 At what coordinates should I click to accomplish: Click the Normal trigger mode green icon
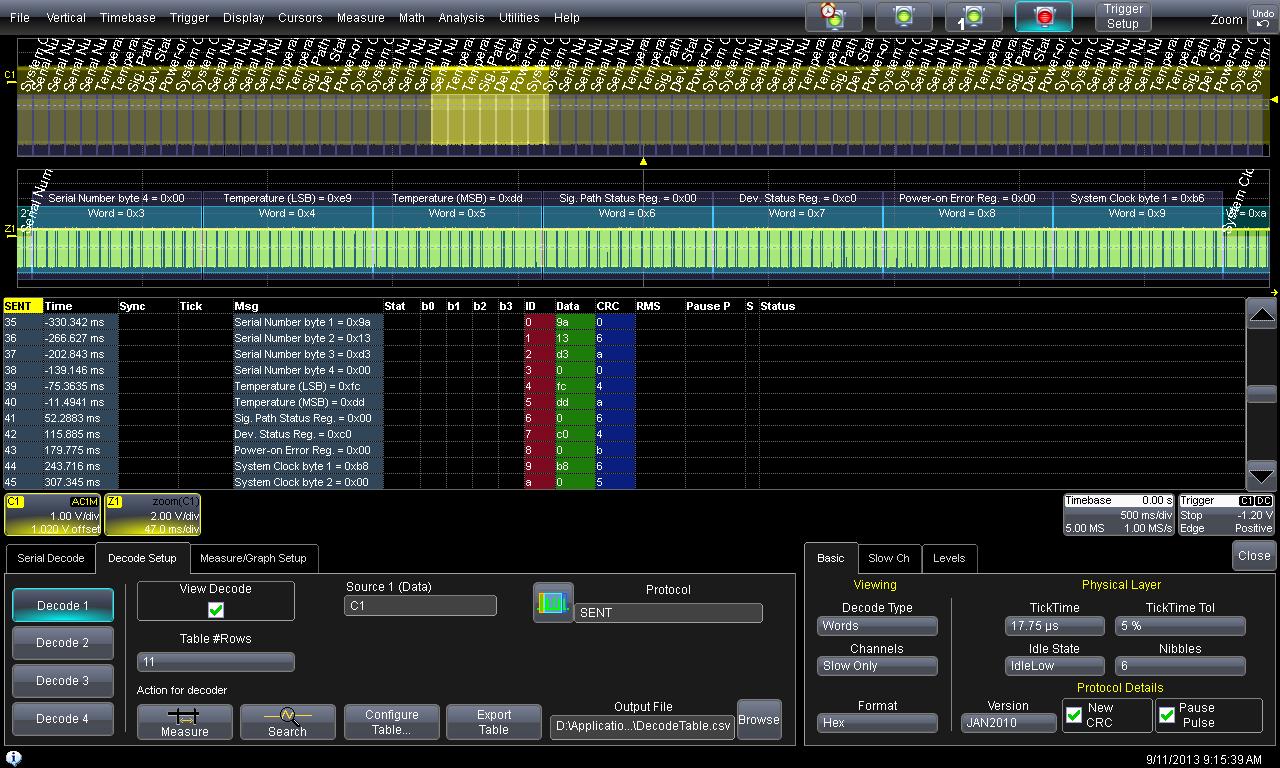(x=903, y=17)
